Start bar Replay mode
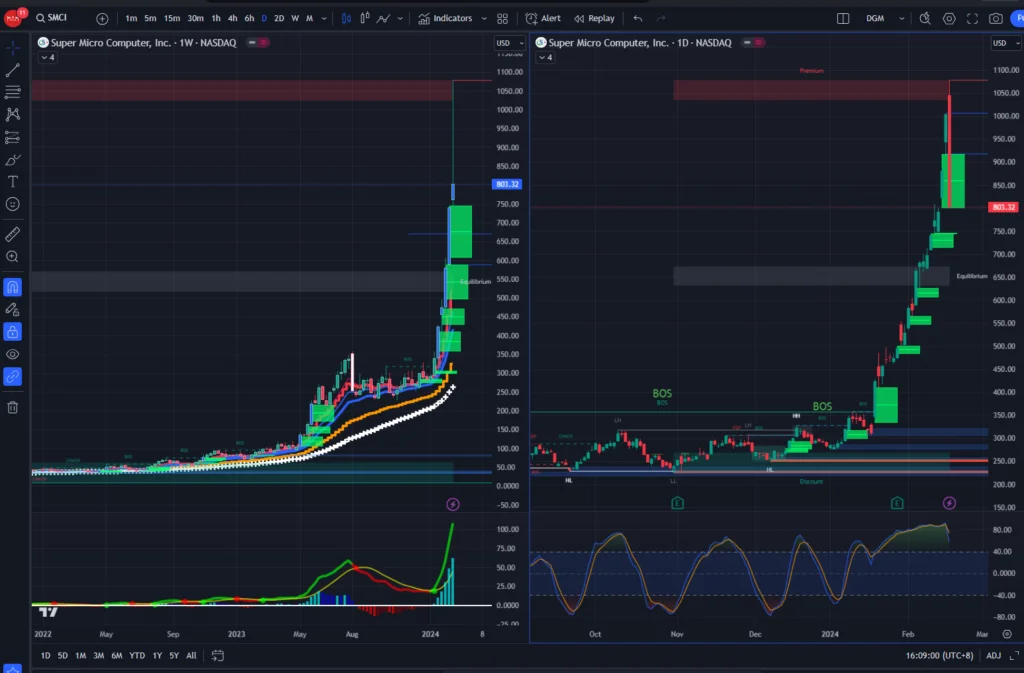The width and height of the screenshot is (1024, 673). click(x=594, y=18)
